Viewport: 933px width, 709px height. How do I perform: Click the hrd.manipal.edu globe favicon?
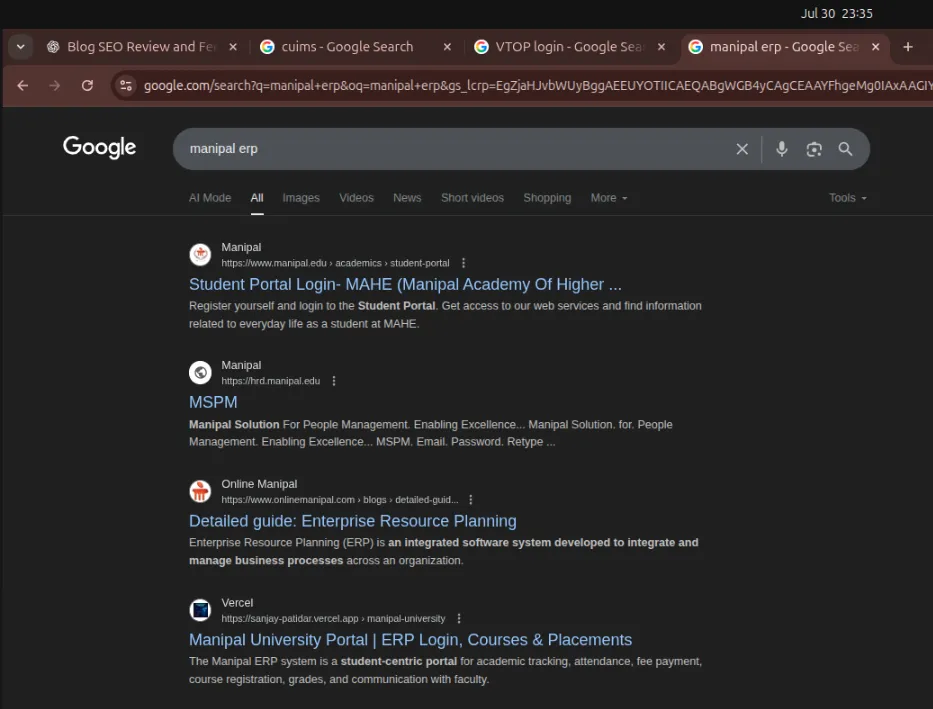pyautogui.click(x=200, y=372)
